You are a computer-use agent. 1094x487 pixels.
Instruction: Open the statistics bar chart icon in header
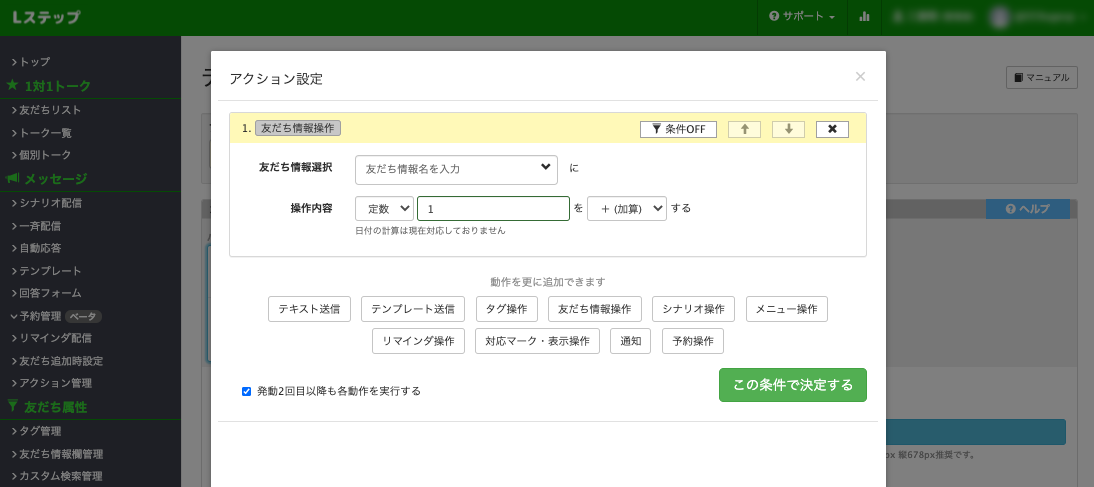(864, 17)
